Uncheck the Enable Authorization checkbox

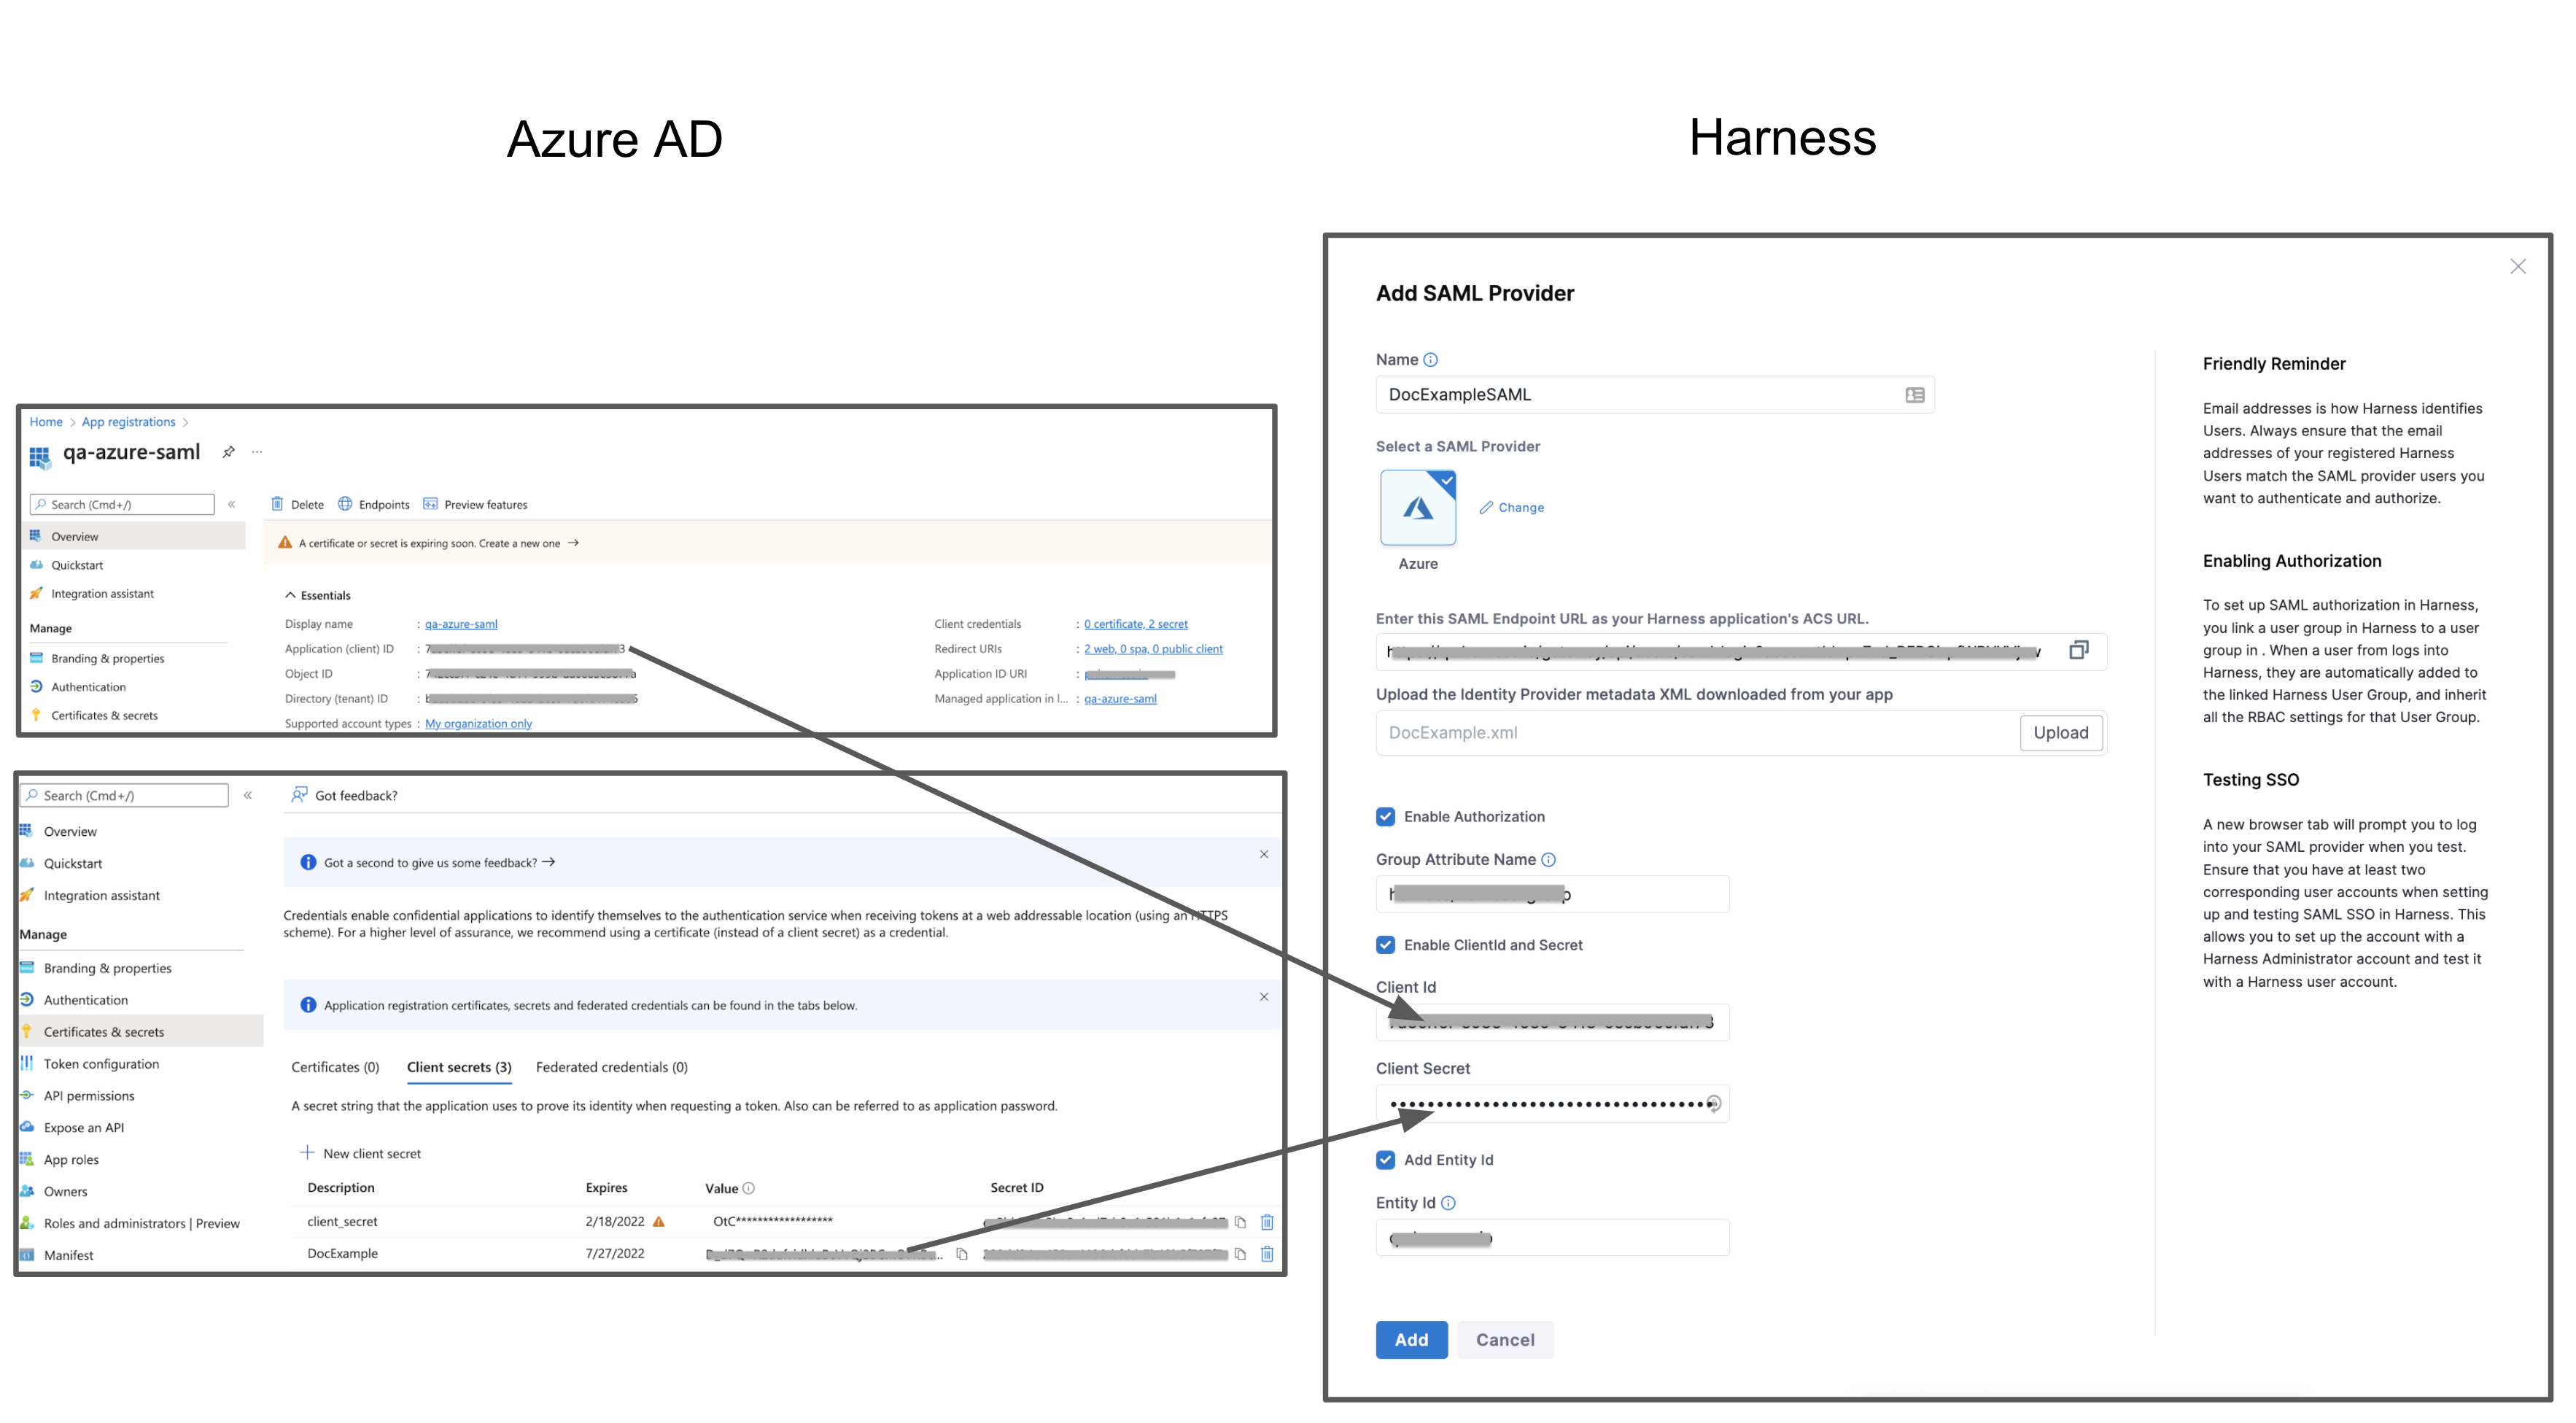[1385, 817]
